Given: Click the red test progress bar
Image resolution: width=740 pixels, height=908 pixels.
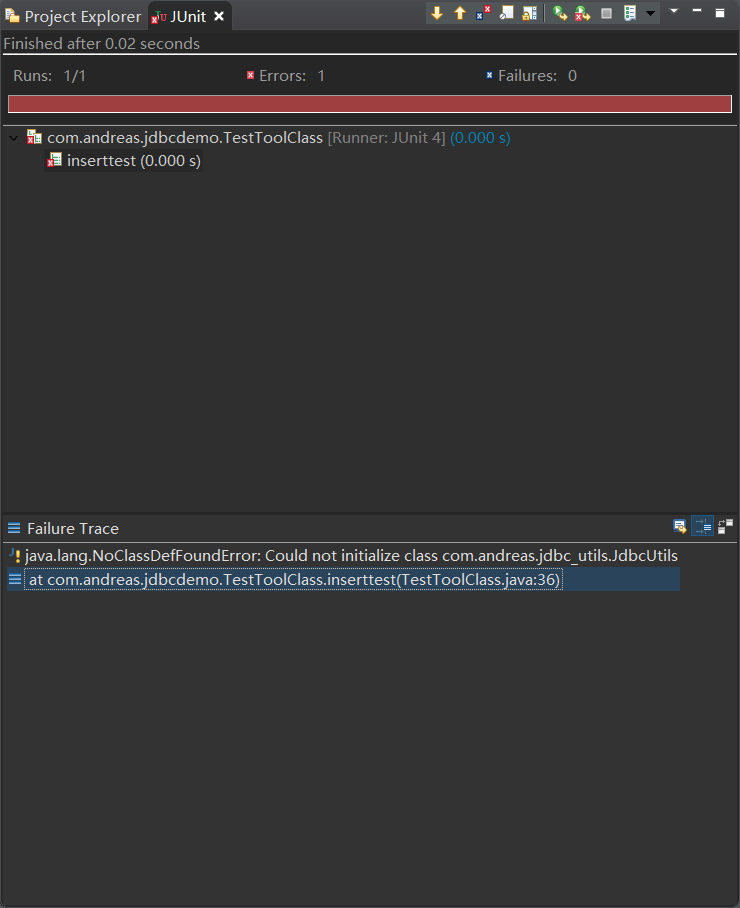Looking at the screenshot, I should [370, 104].
